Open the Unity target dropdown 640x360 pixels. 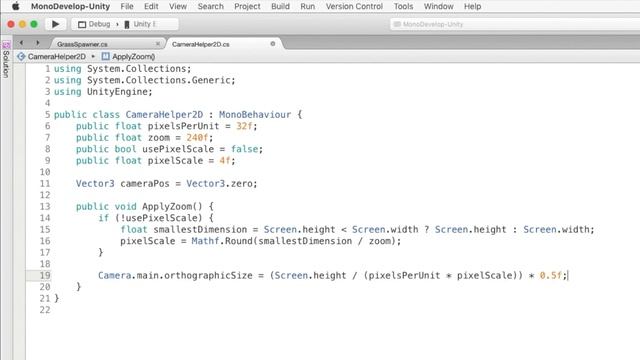click(x=140, y=24)
